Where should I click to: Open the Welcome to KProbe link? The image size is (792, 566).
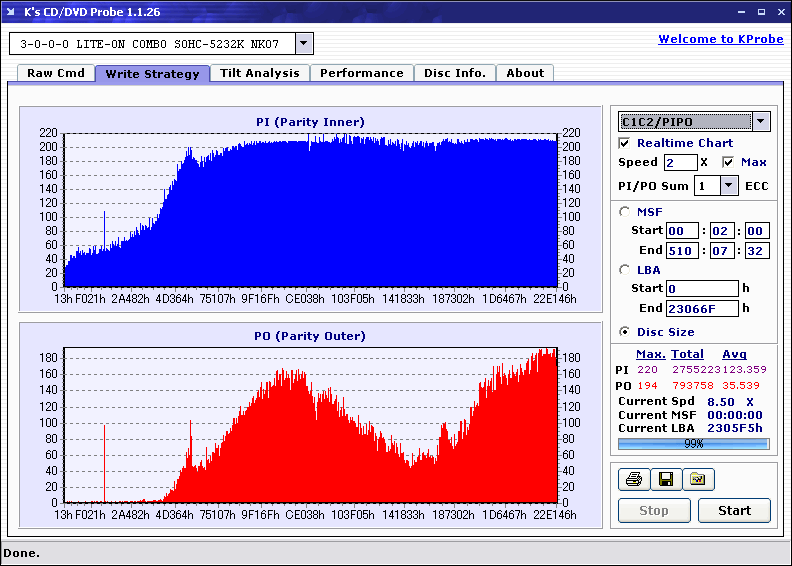point(721,39)
